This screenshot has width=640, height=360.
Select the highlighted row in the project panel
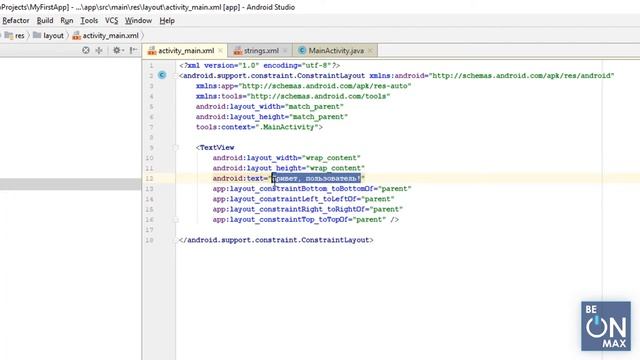[70, 184]
